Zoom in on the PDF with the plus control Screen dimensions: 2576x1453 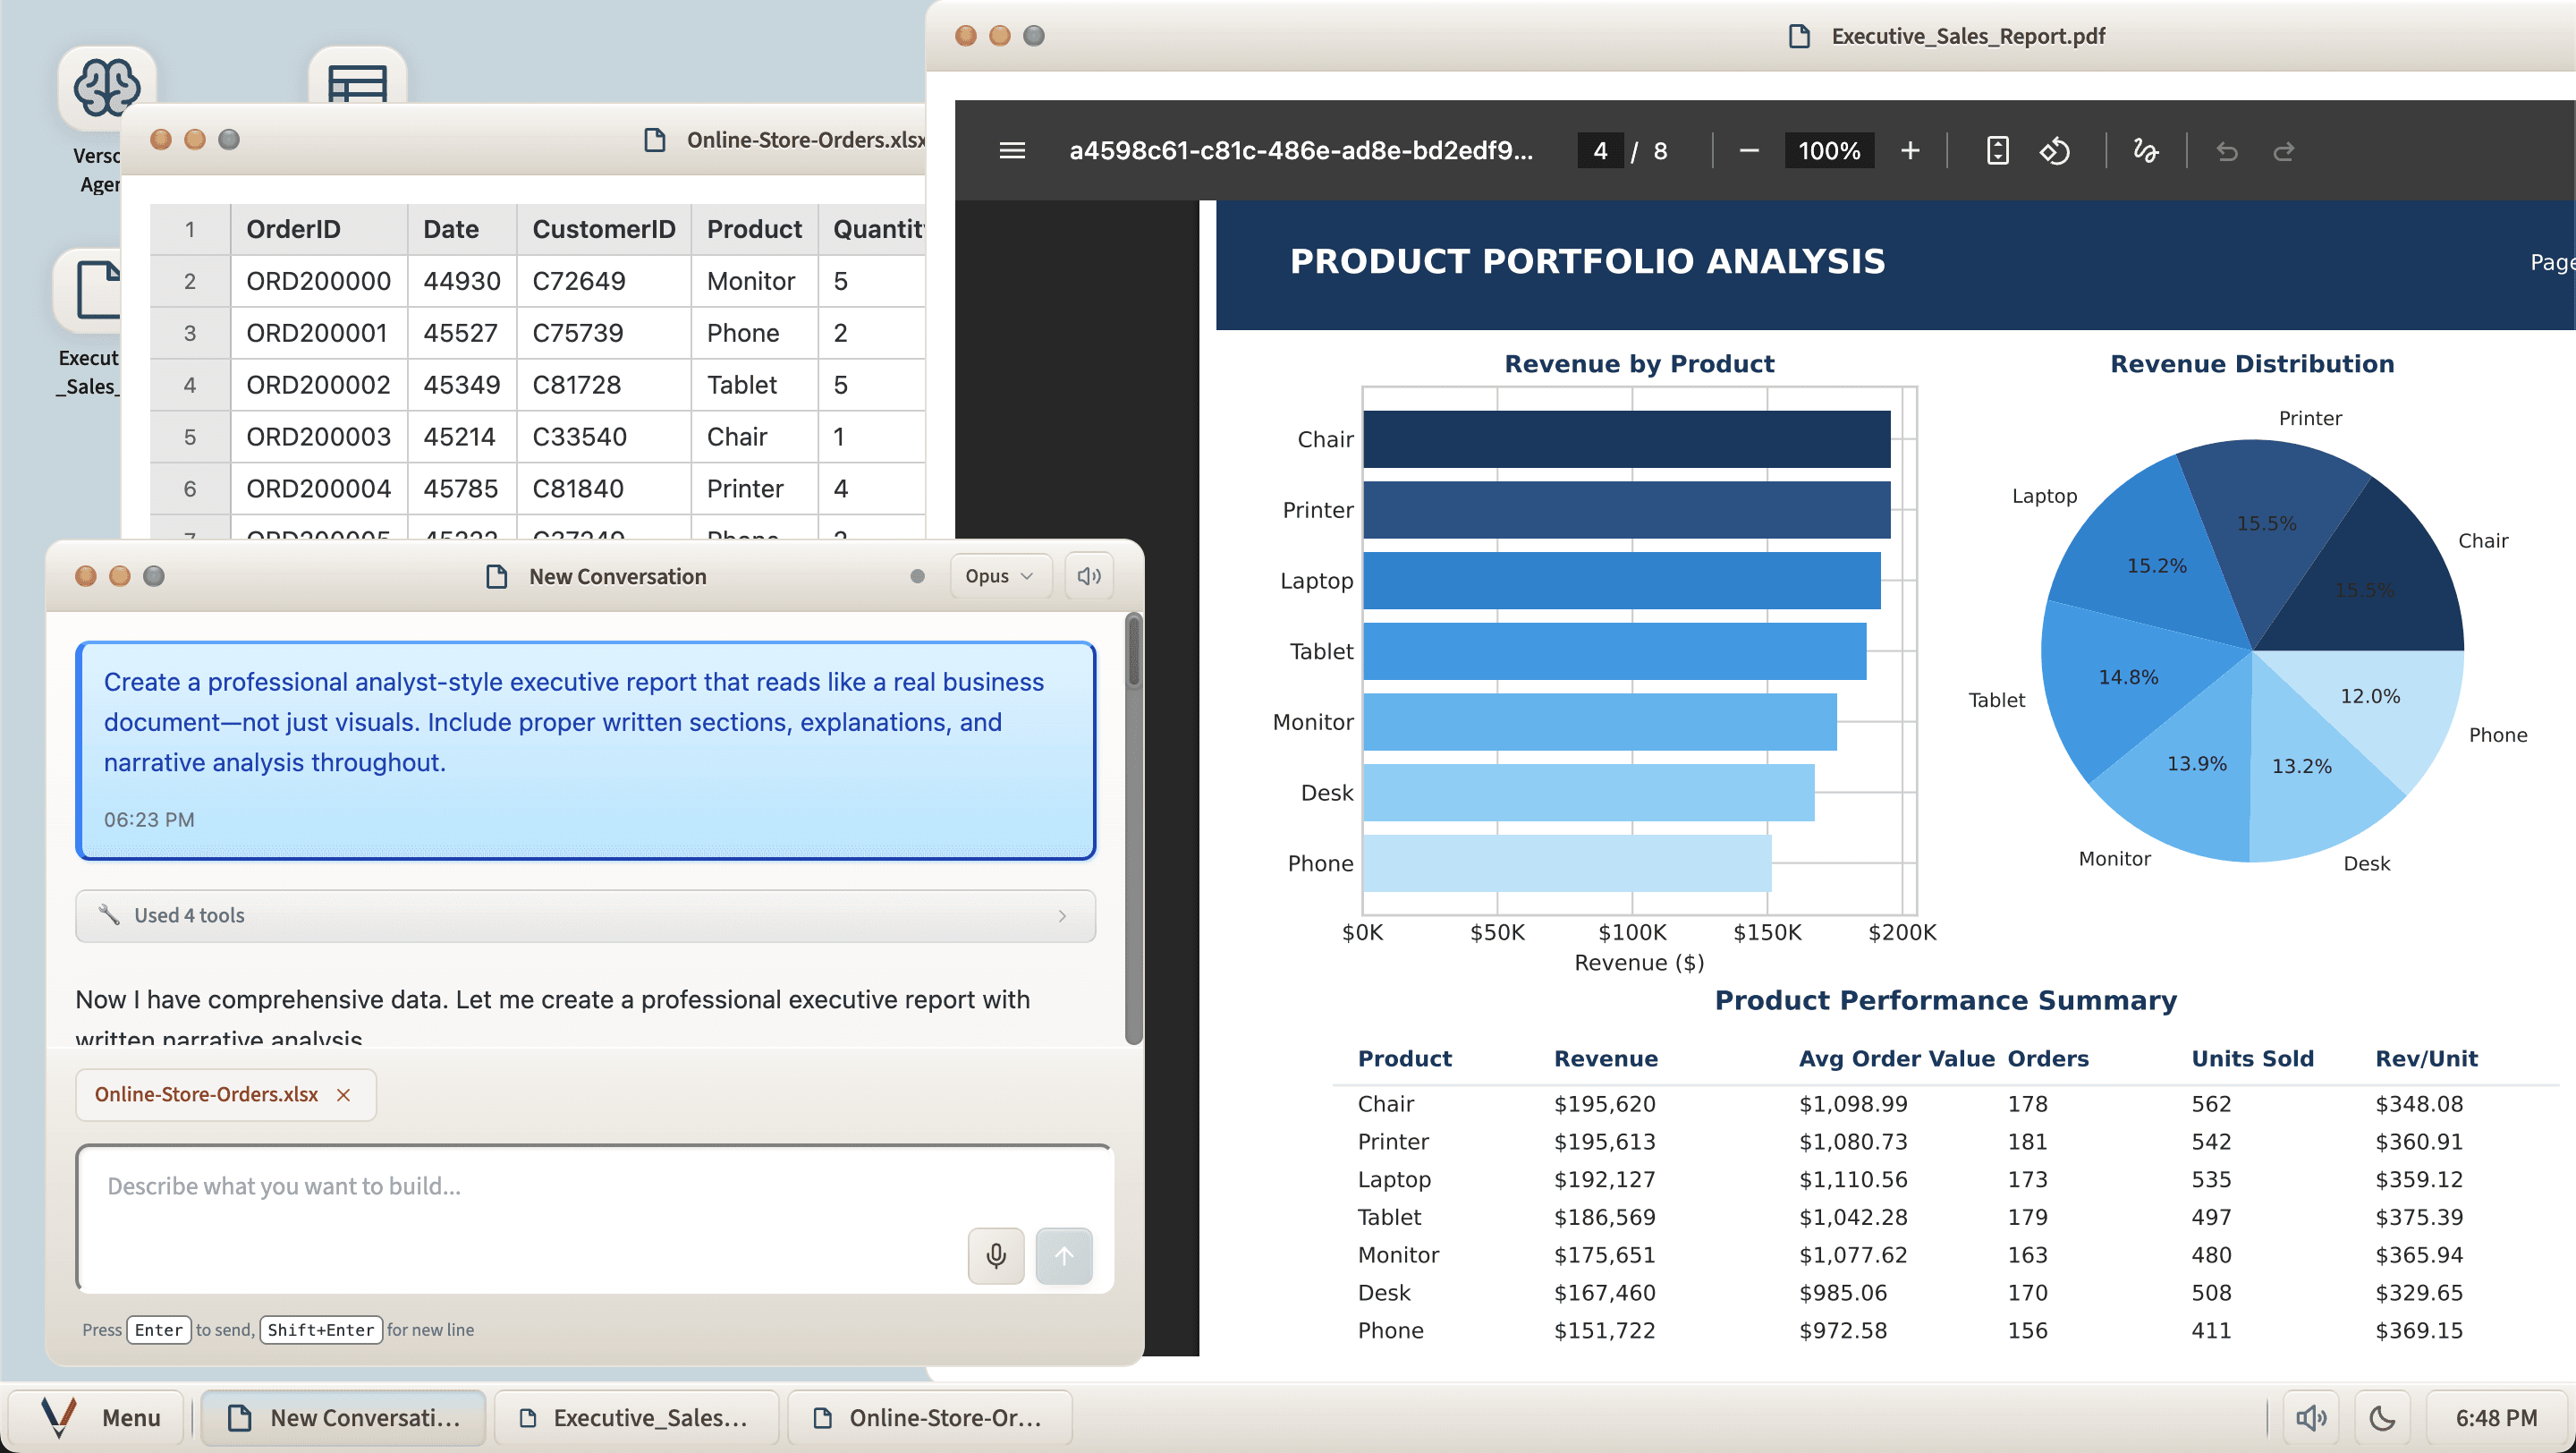point(1909,151)
